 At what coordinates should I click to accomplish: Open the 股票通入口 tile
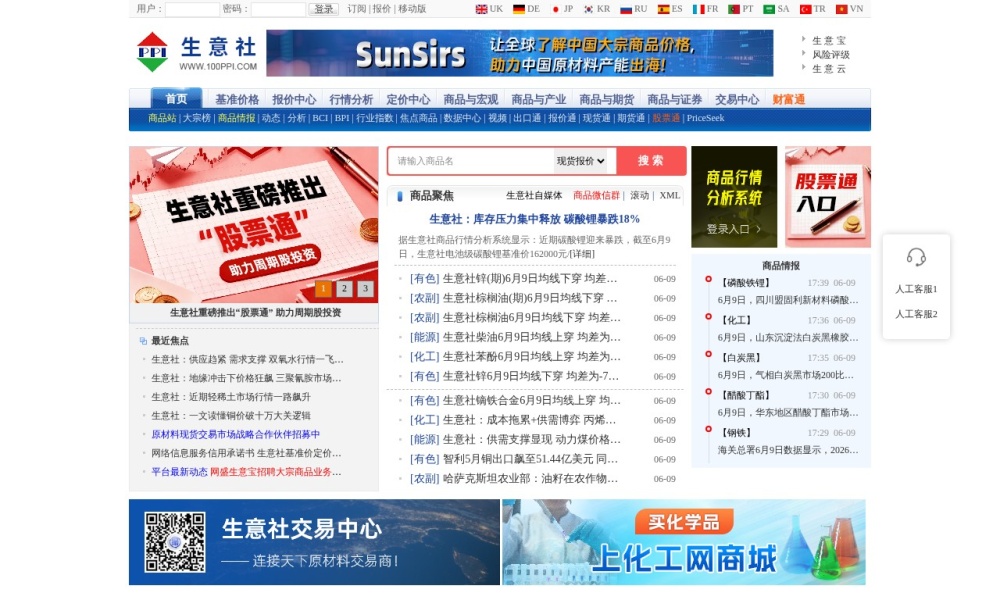coord(828,197)
